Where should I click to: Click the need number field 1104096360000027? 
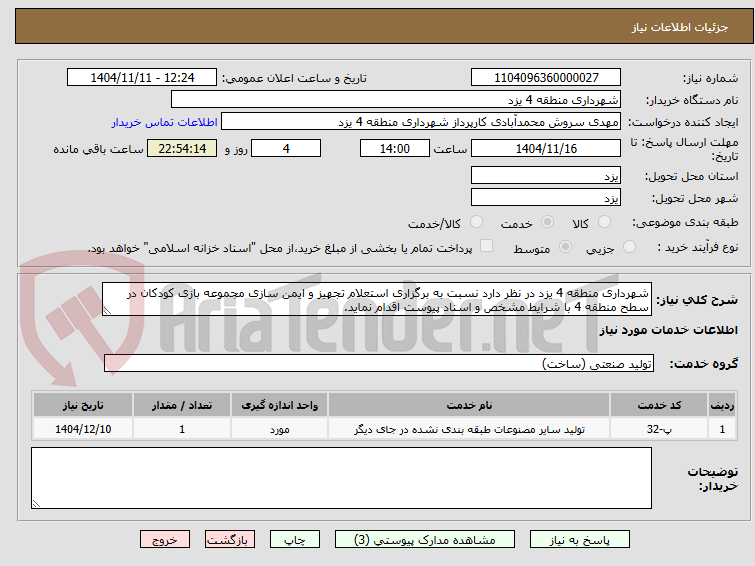(x=546, y=78)
